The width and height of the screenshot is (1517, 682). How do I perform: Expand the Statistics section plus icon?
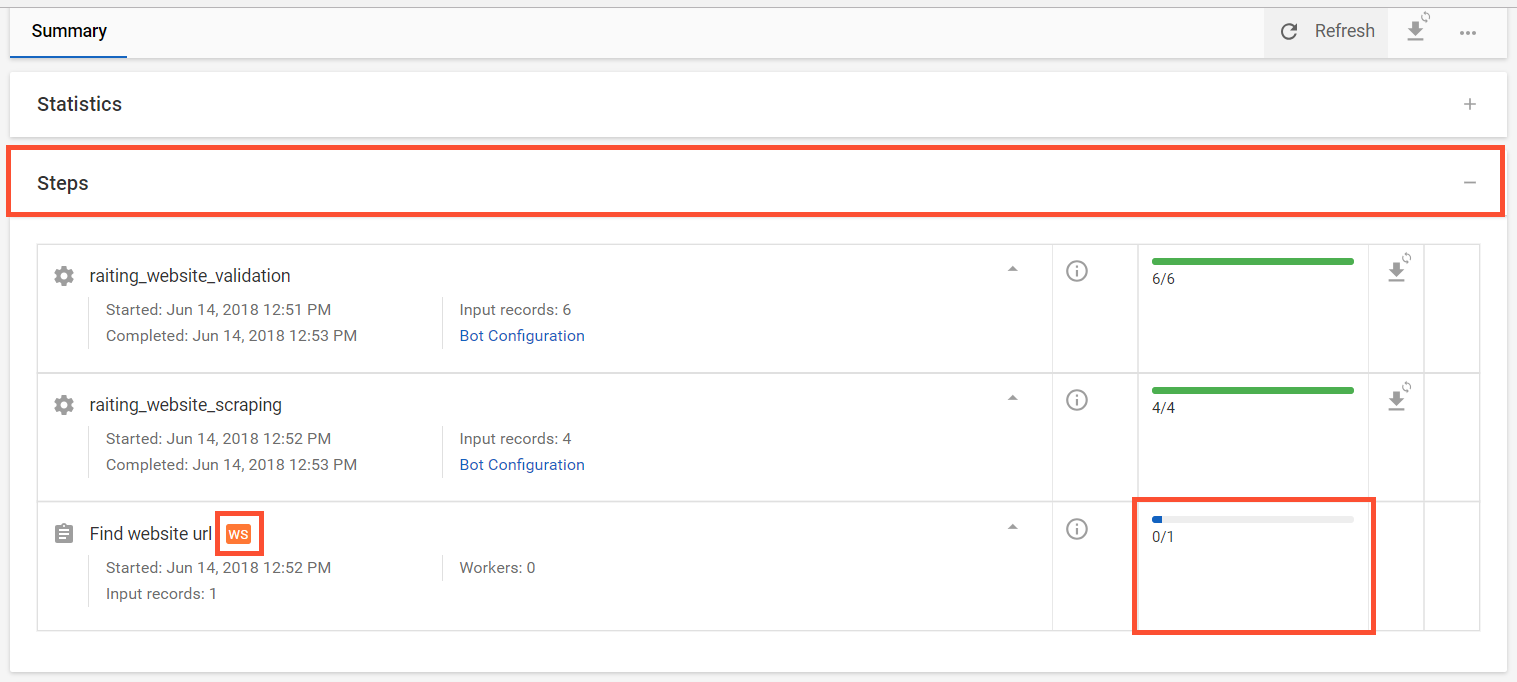tap(1469, 104)
